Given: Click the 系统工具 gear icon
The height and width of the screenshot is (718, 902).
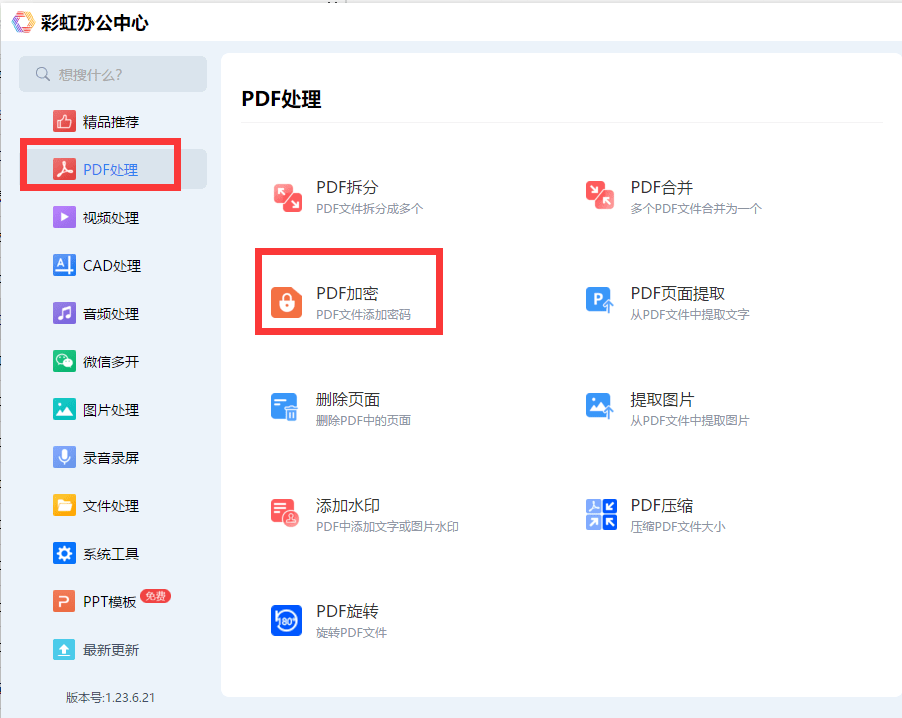Looking at the screenshot, I should [64, 553].
